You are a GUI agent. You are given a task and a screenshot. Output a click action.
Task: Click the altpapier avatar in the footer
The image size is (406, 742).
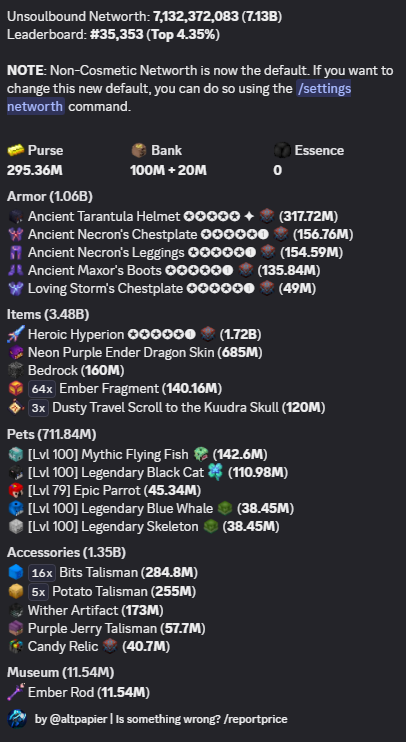coord(17,719)
